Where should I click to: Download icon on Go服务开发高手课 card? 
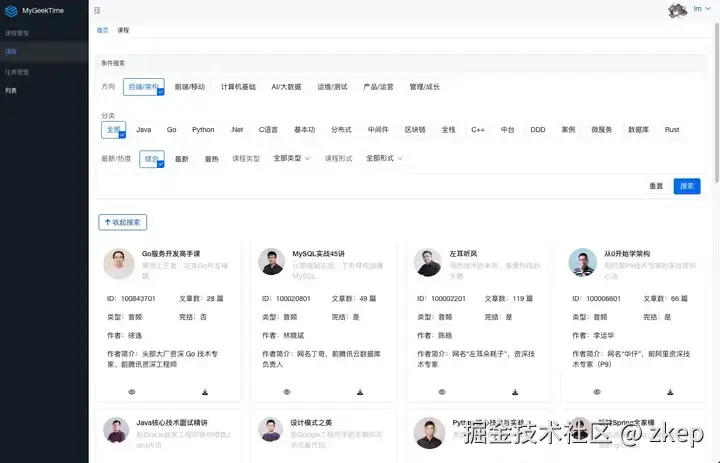click(x=205, y=392)
